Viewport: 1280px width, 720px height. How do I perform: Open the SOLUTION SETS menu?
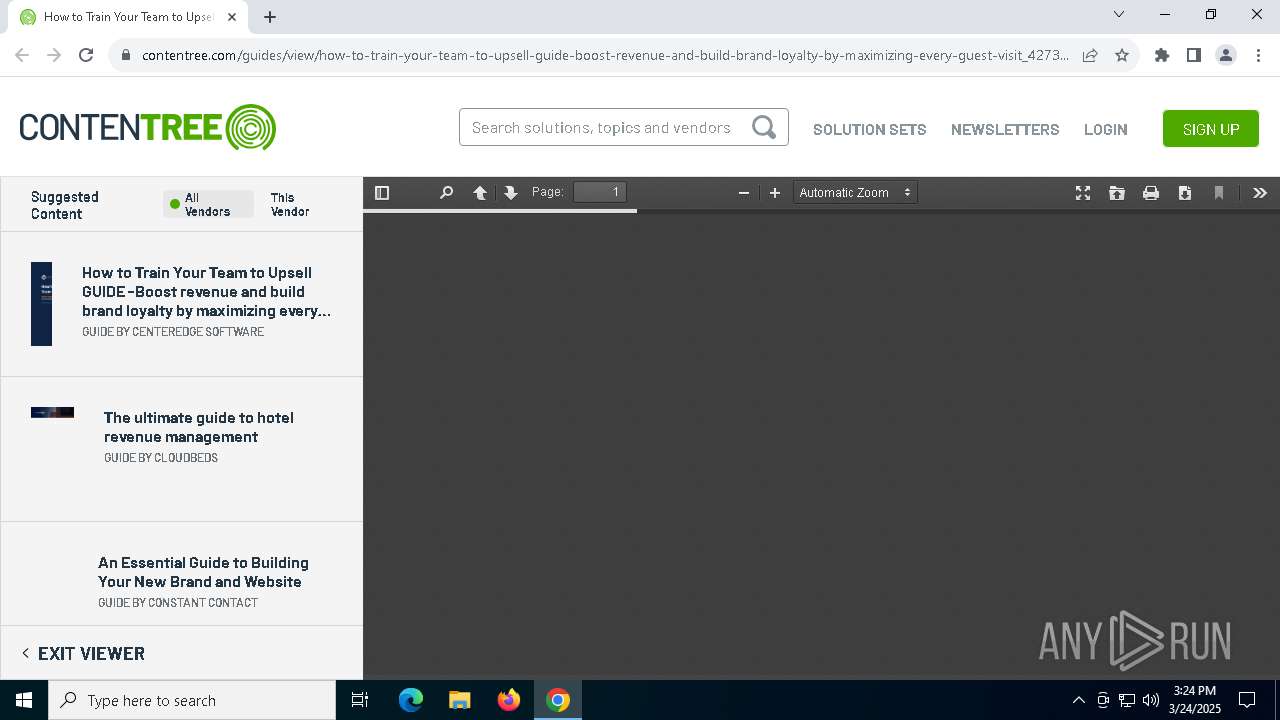point(870,129)
